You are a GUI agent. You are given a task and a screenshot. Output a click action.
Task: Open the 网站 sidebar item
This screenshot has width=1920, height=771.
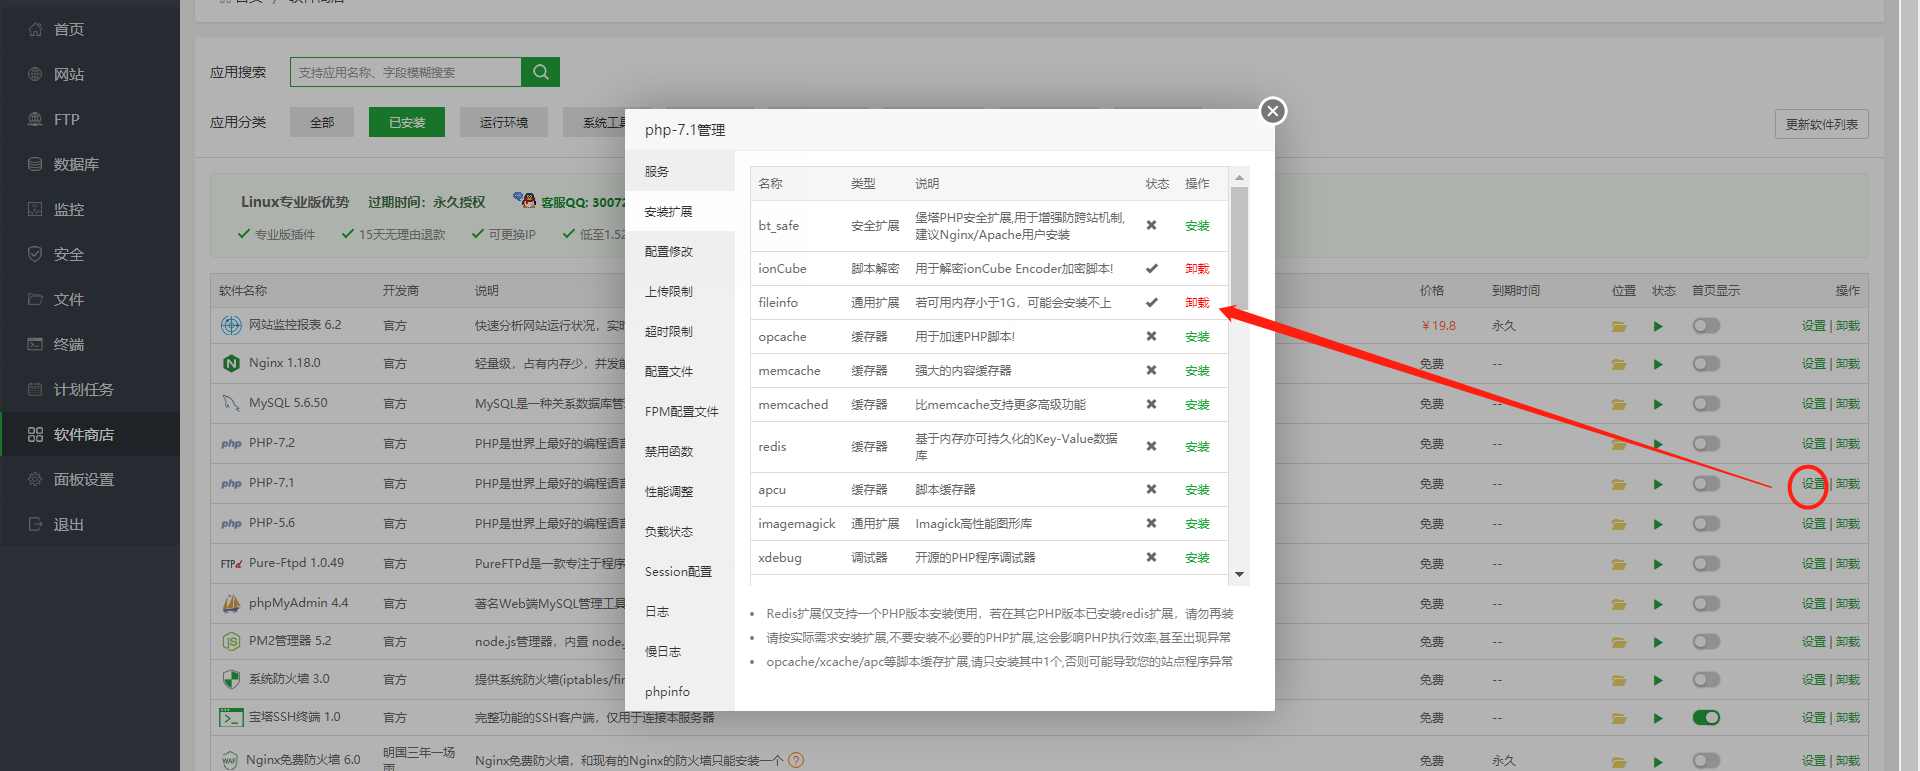pos(69,75)
